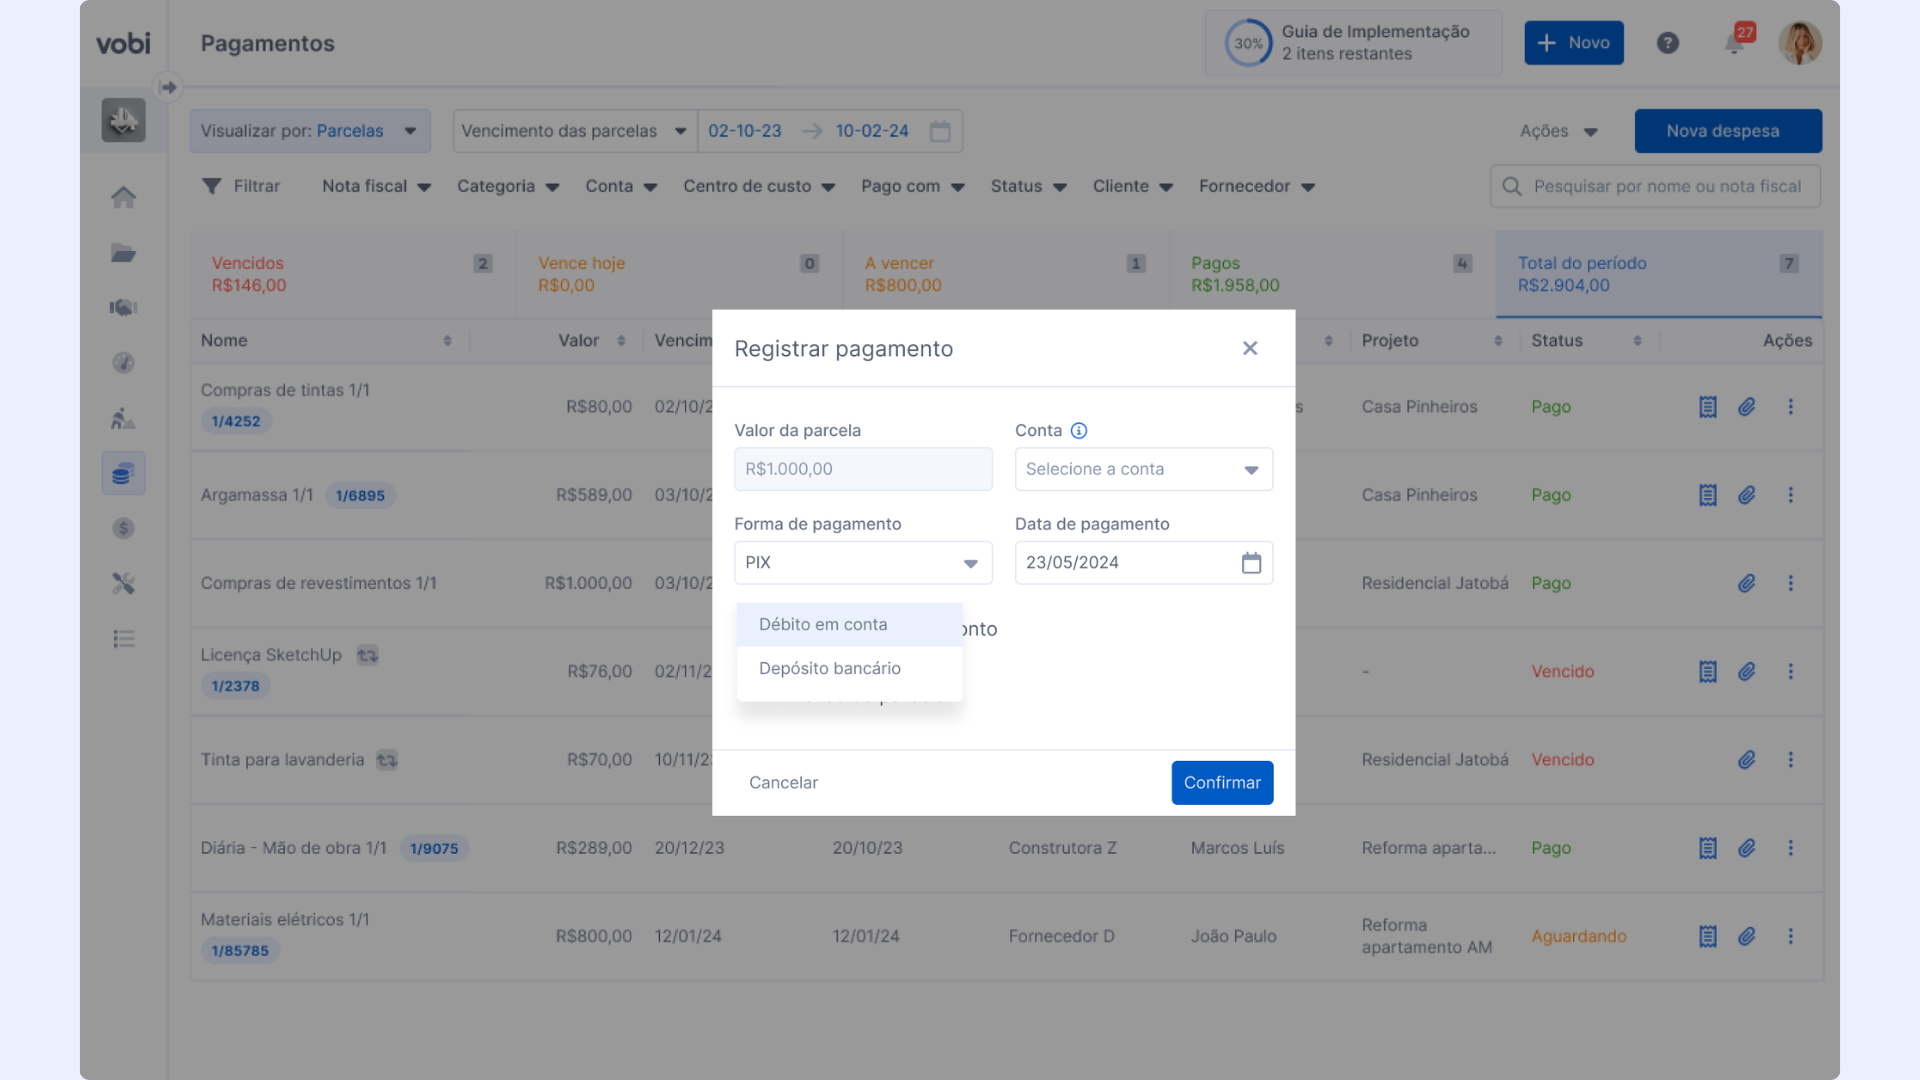Viewport: 1920px width, 1080px height.
Task: Open calendar icon in Data de pagamento
Action: pyautogui.click(x=1251, y=563)
